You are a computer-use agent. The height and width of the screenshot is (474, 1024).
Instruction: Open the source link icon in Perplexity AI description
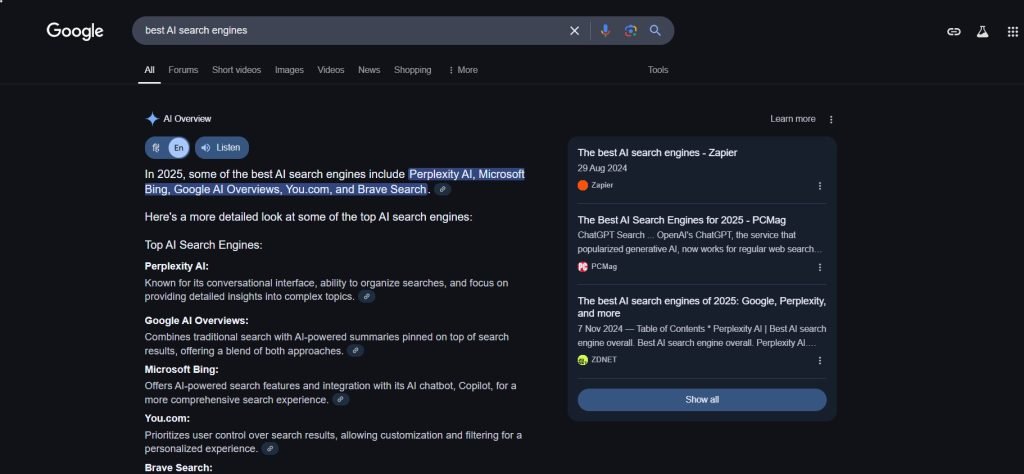tap(367, 296)
